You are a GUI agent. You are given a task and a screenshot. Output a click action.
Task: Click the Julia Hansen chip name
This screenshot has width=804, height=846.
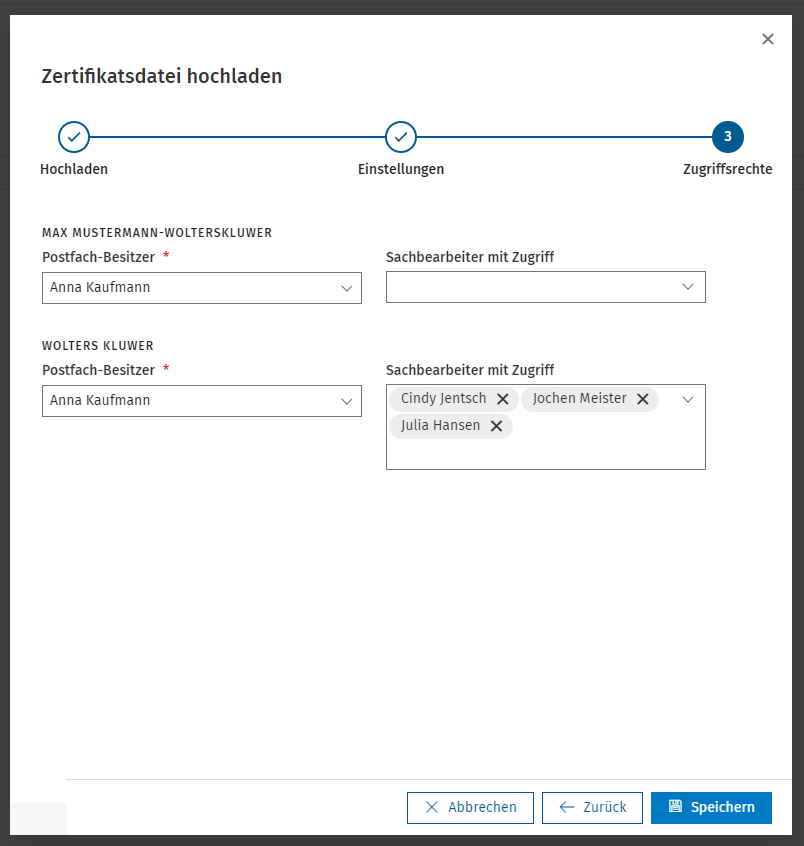(x=440, y=425)
